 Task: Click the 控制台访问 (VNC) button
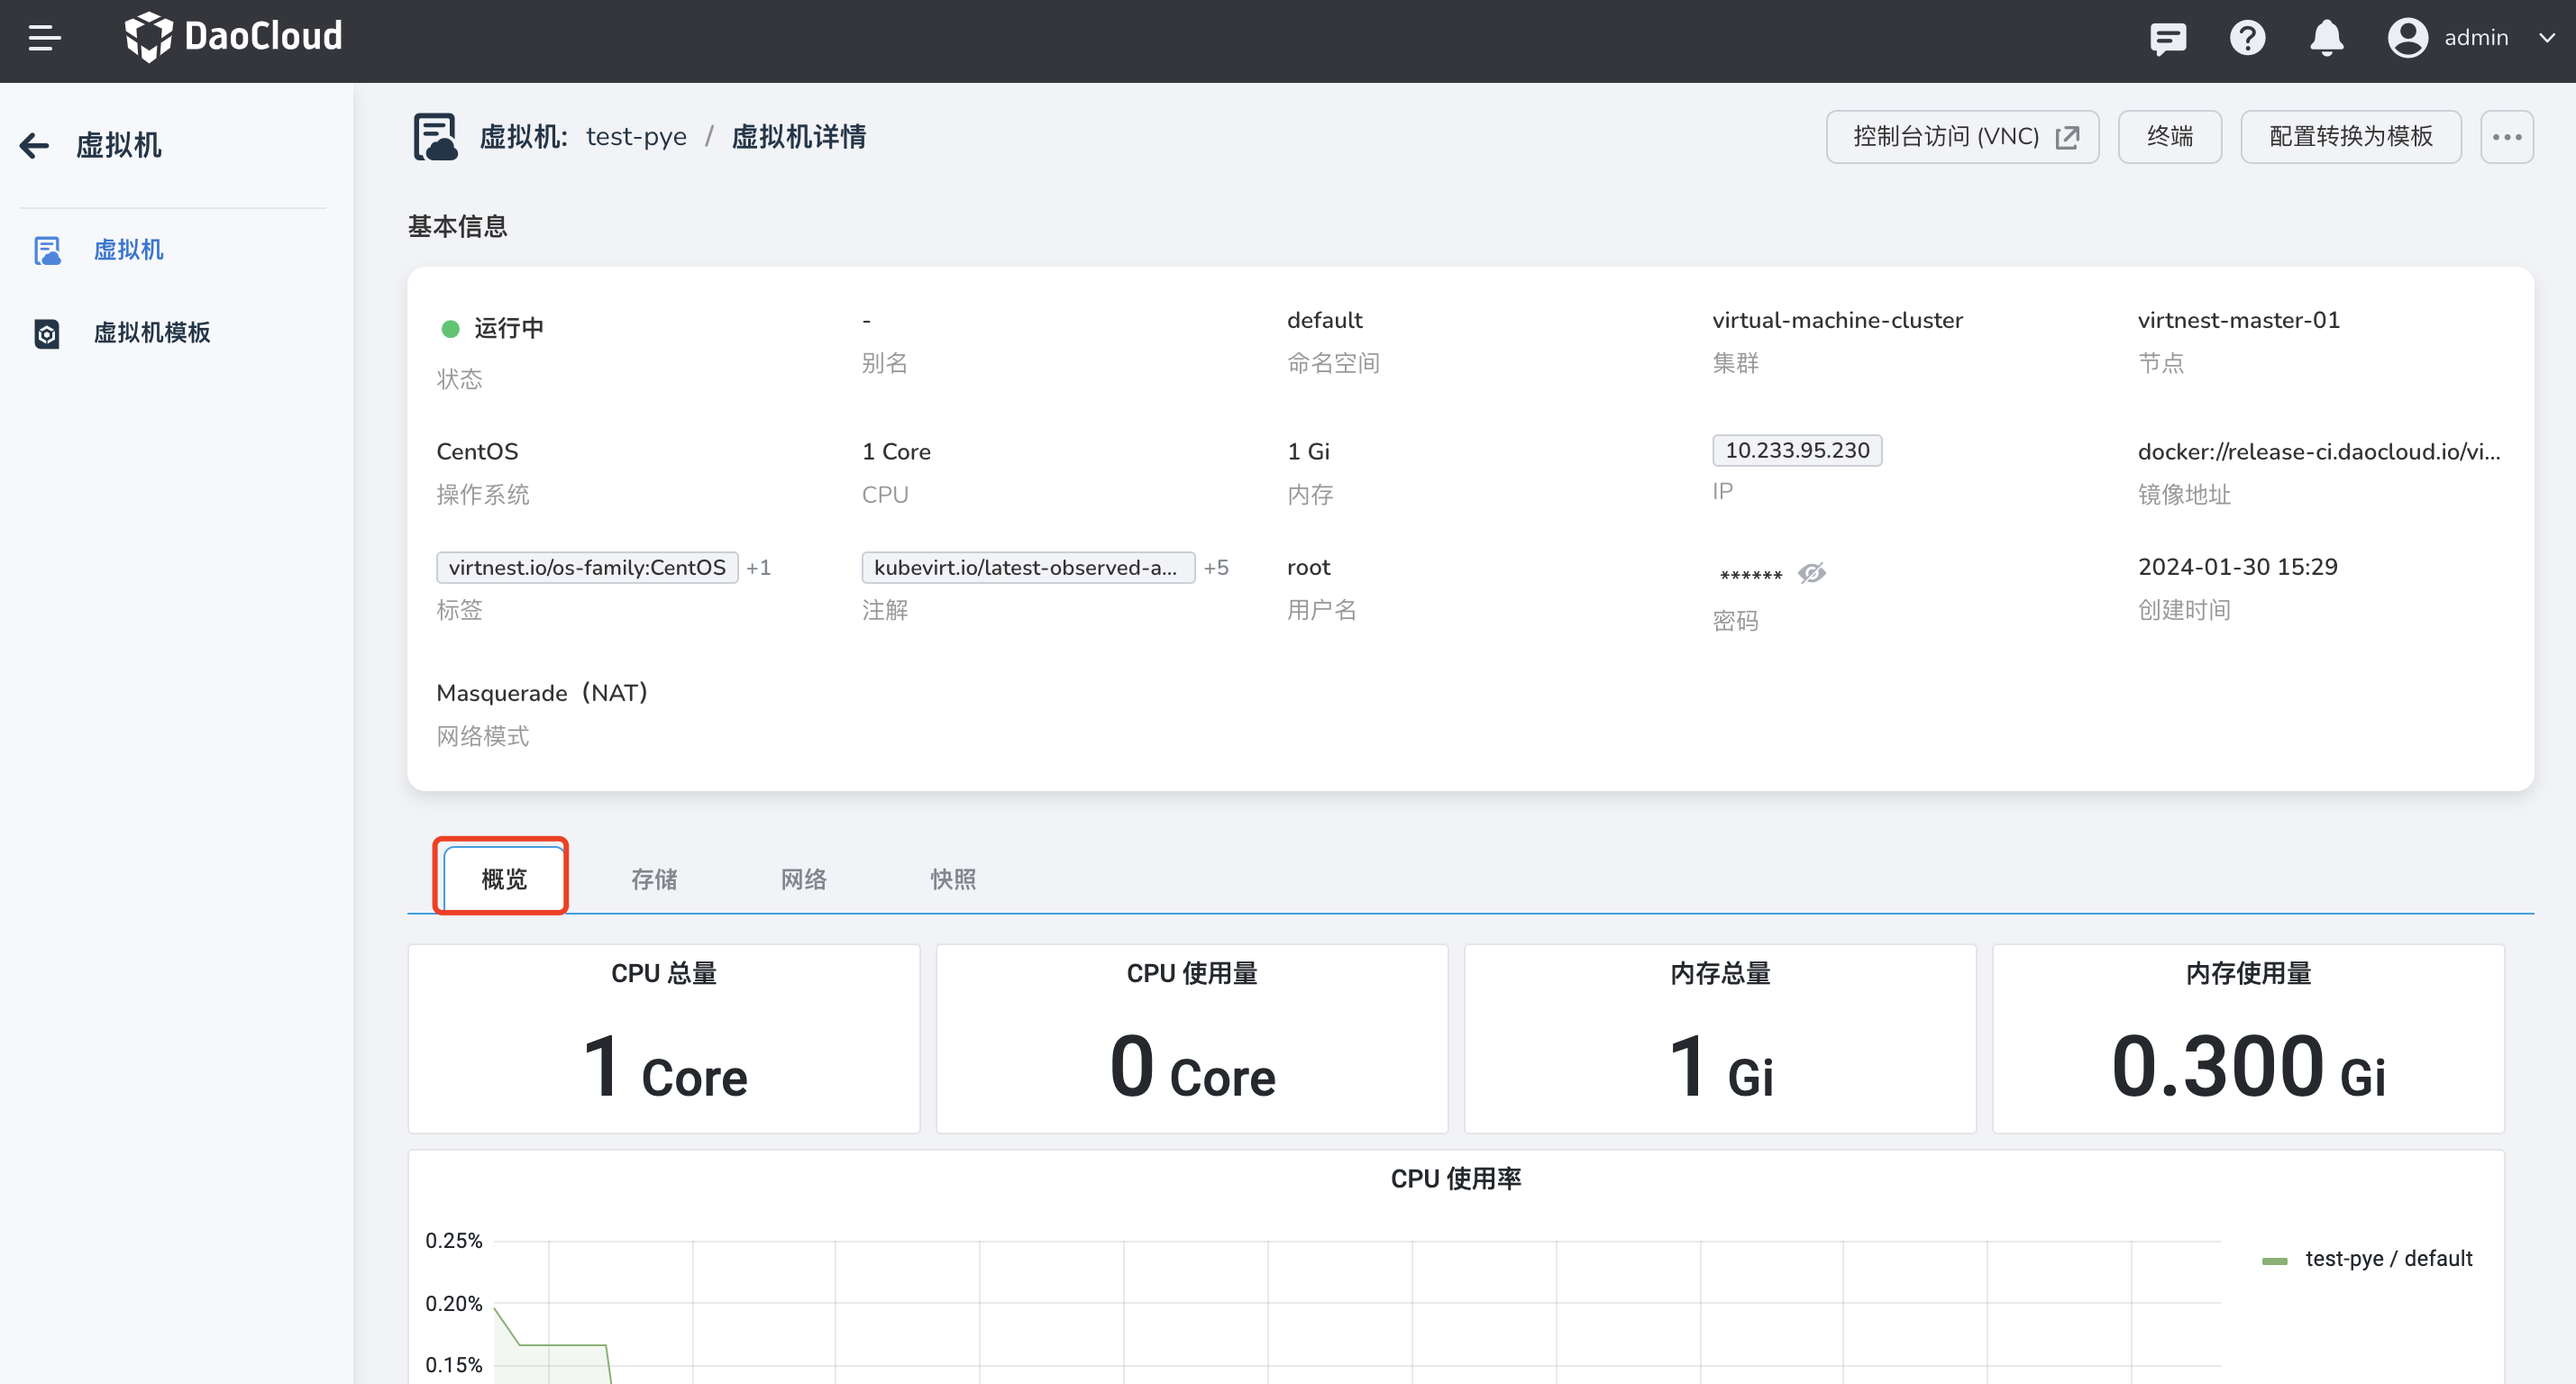pos(1962,137)
